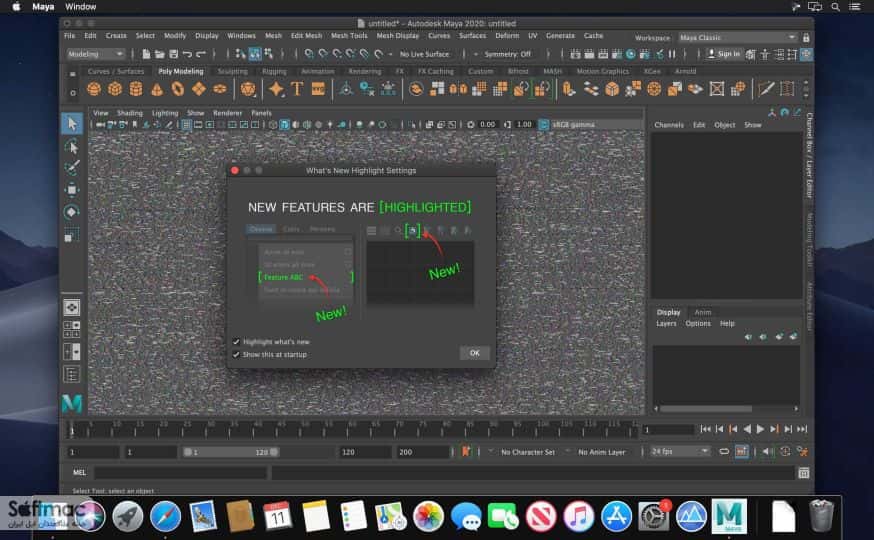Click the Save Scene icon
Screen dimensions: 874x540
click(173, 54)
